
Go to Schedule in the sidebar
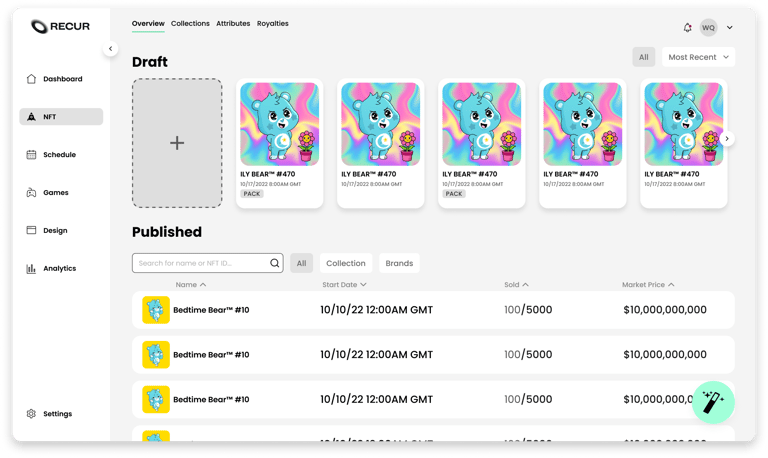pos(59,155)
